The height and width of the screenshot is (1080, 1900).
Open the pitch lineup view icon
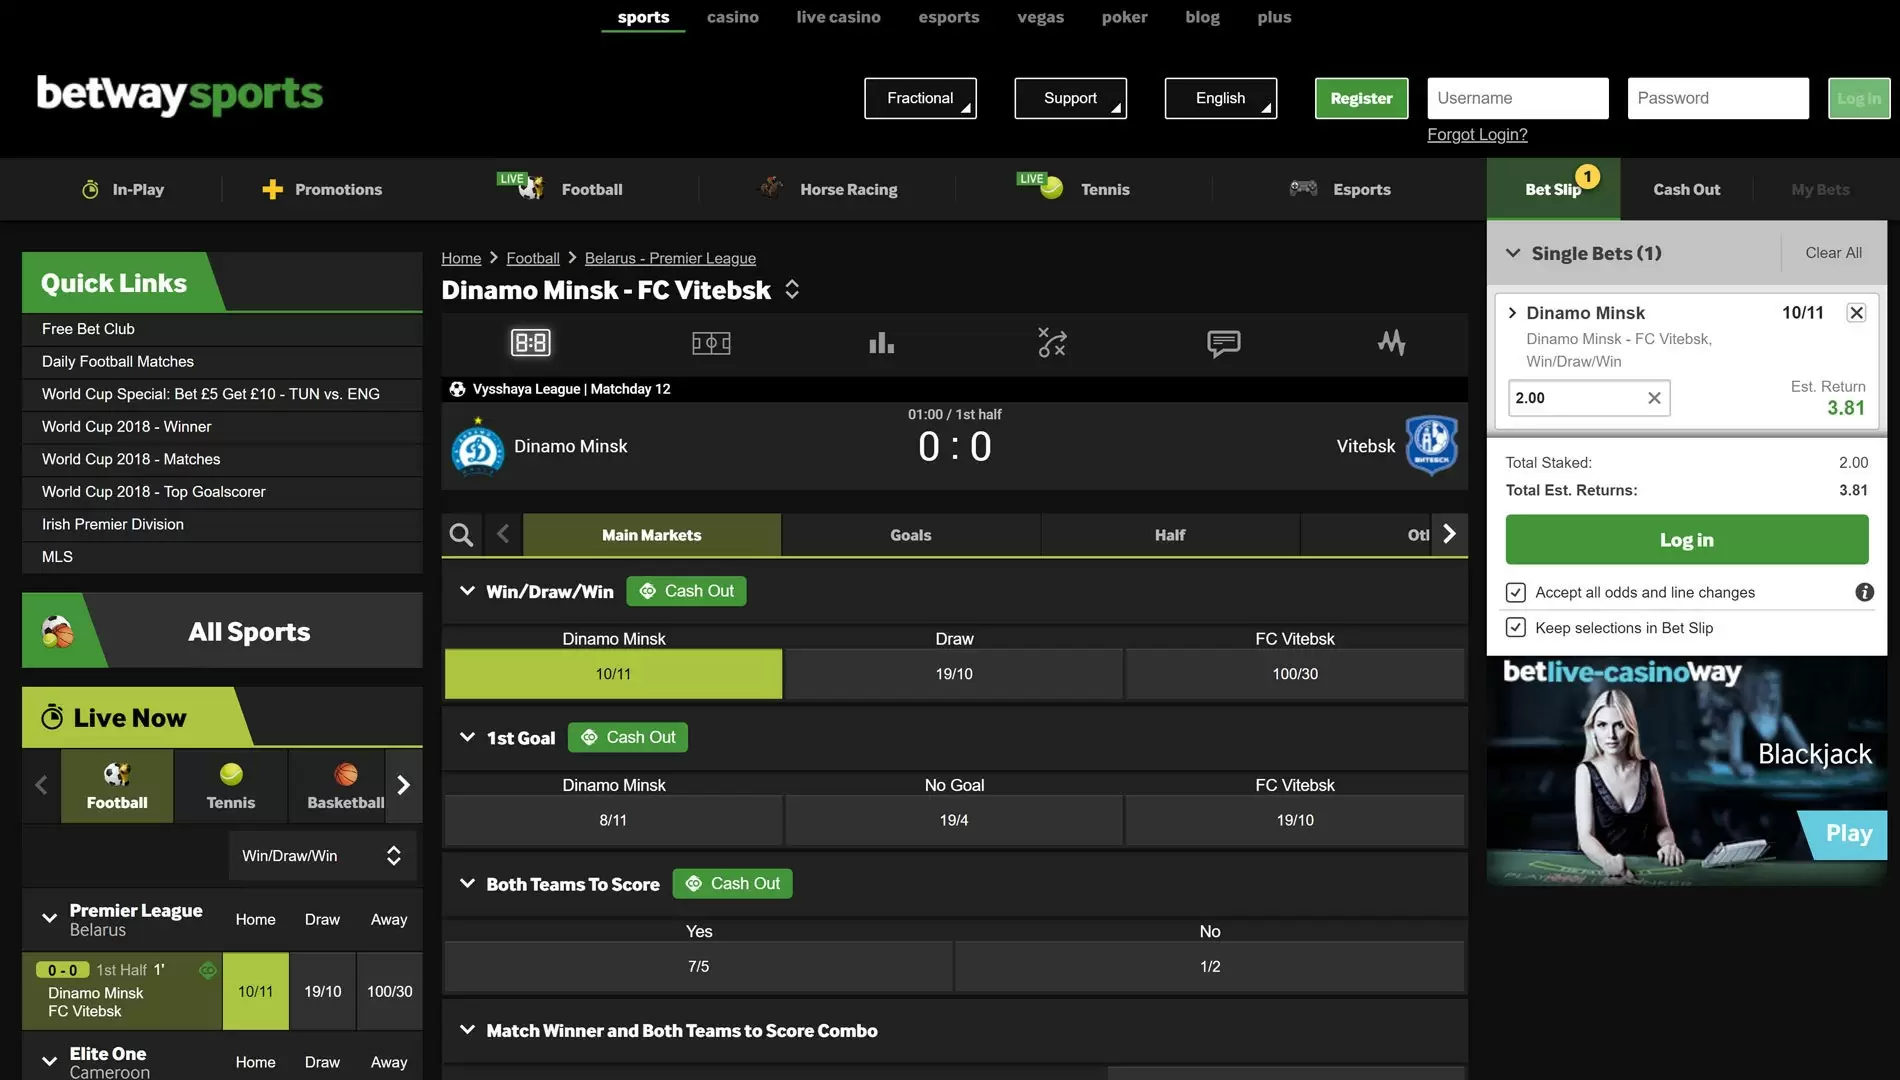pos(711,343)
